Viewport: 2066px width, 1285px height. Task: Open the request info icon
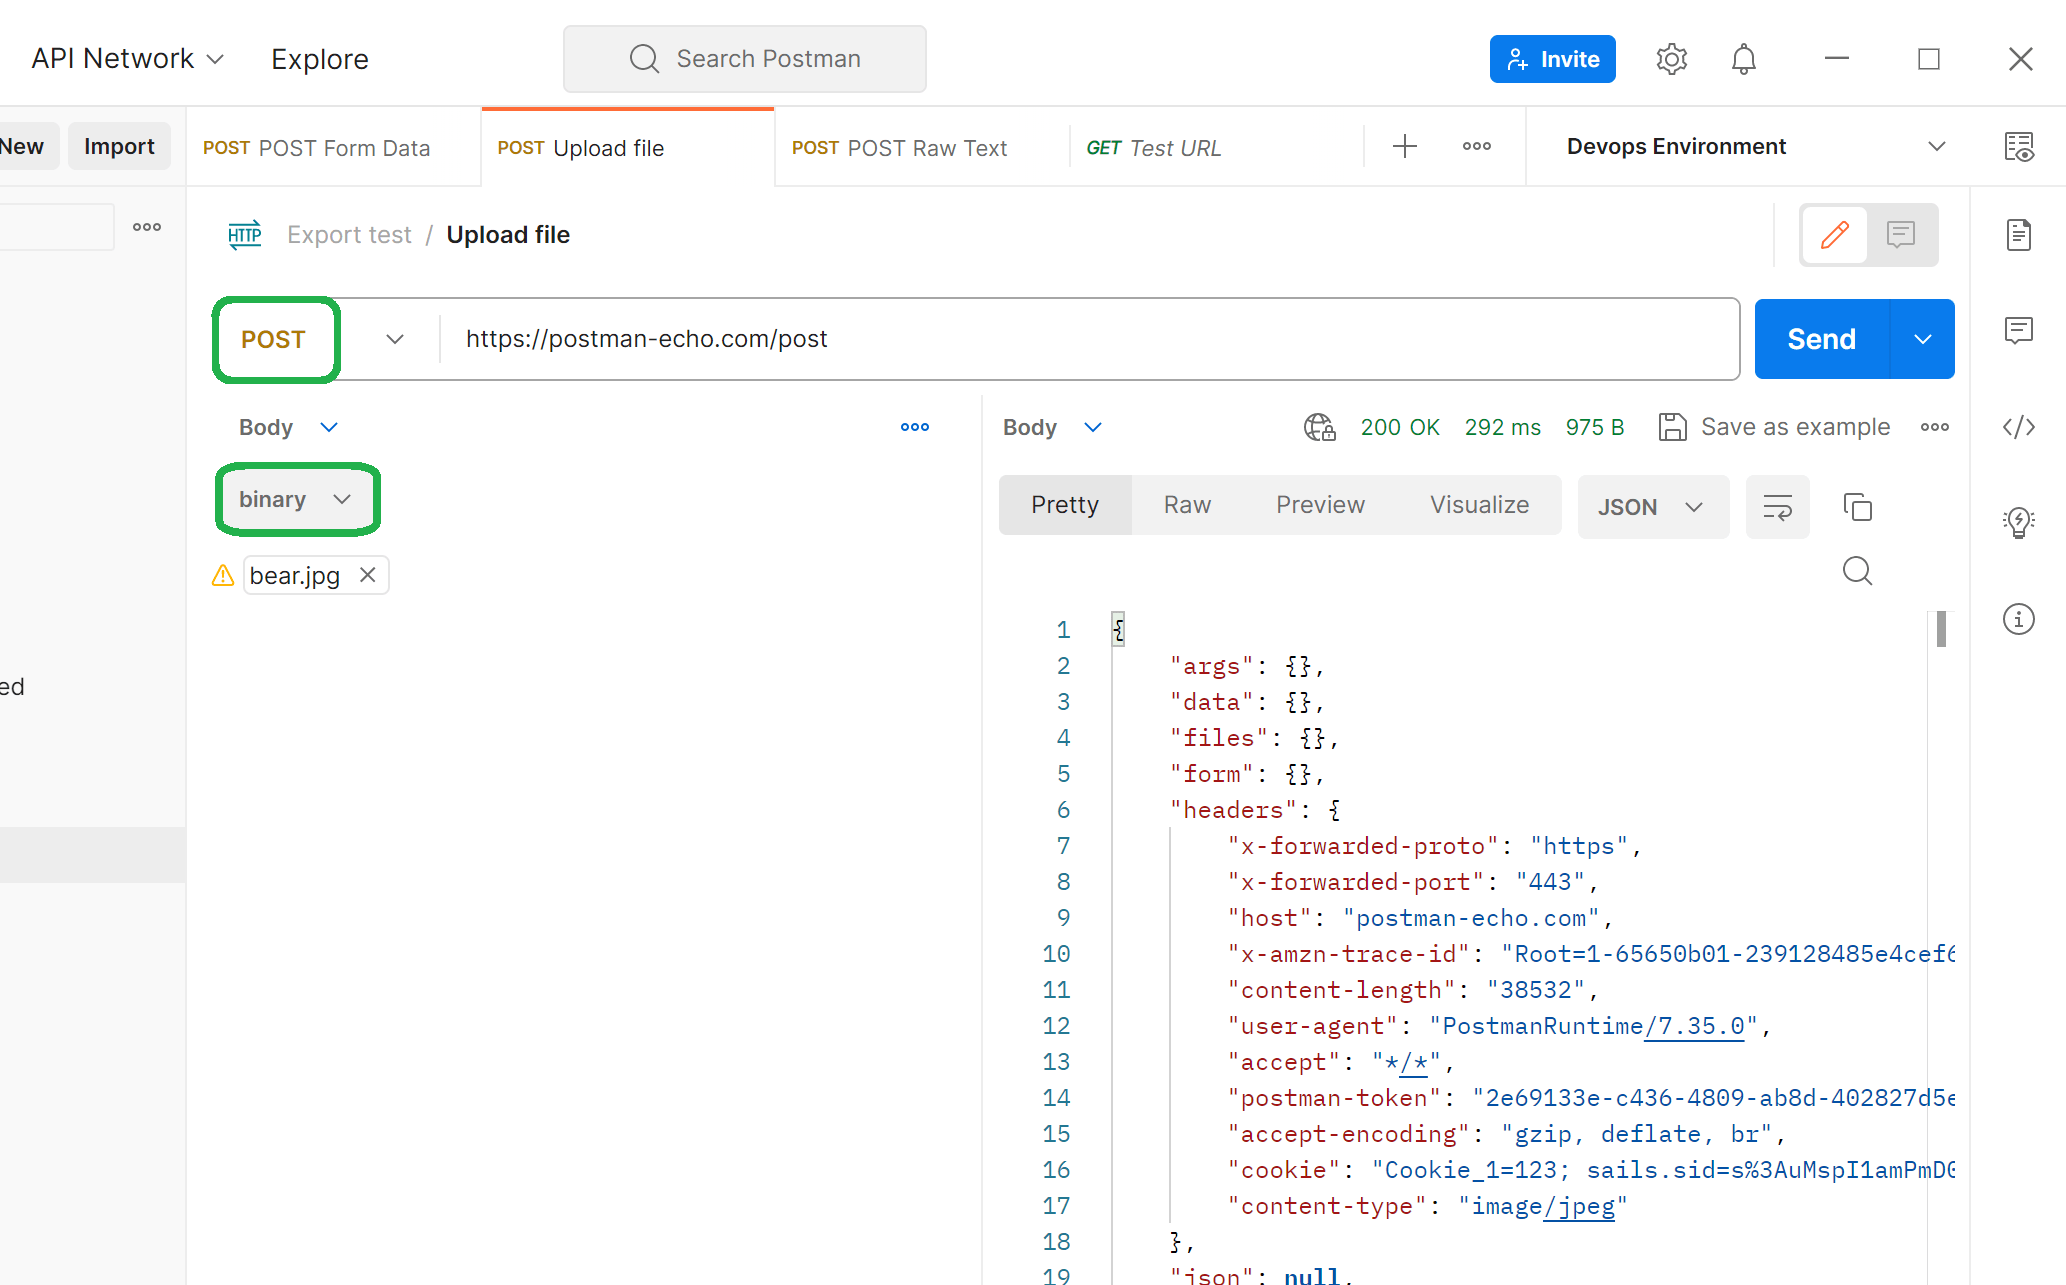2018,619
